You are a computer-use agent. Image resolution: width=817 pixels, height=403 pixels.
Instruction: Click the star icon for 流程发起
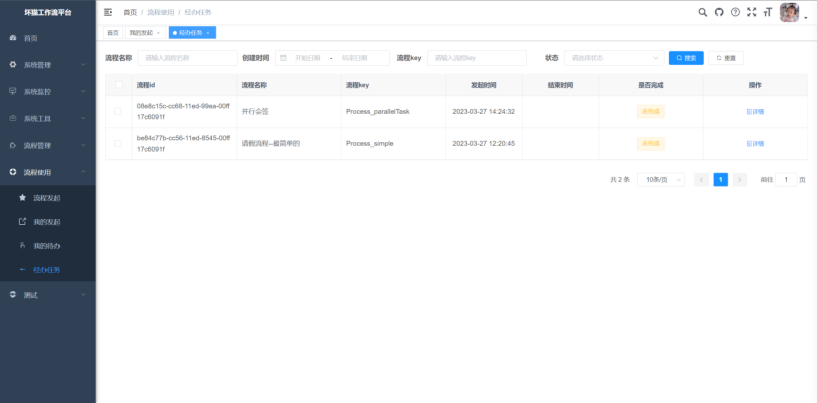(23, 198)
